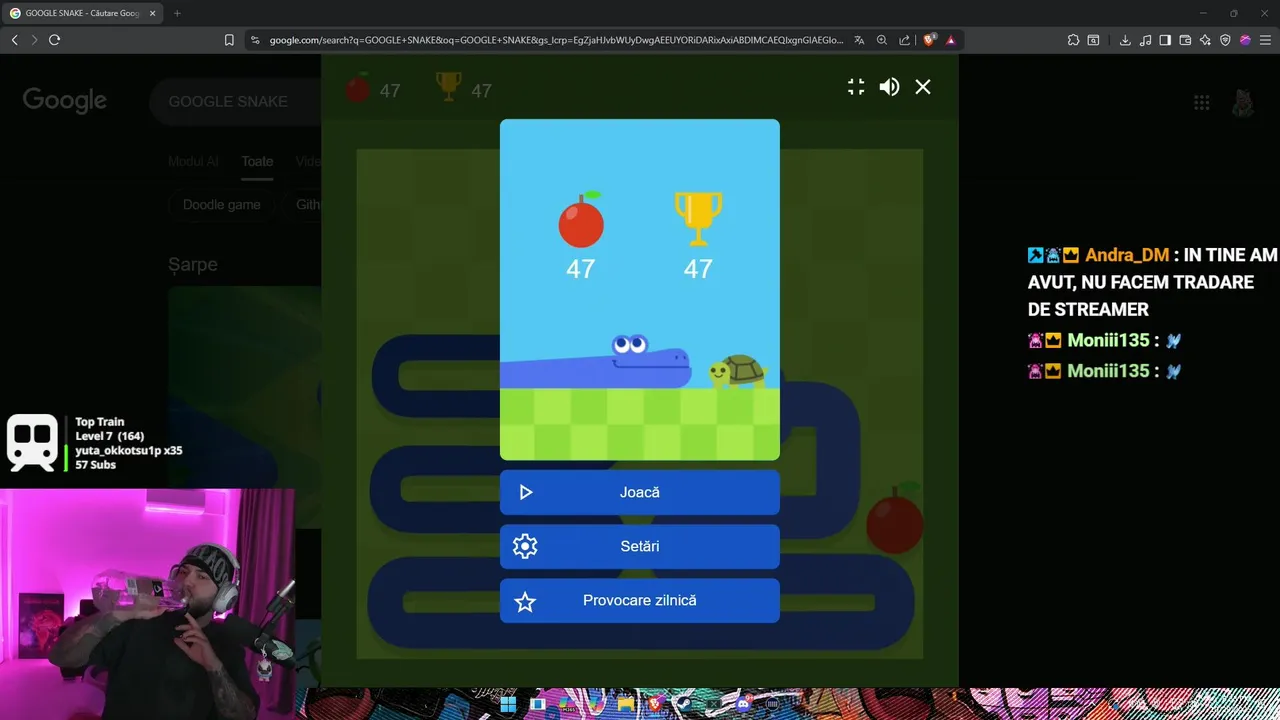Open Leo AI assistant icon
Screen dimensions: 1280x720
point(1205,40)
